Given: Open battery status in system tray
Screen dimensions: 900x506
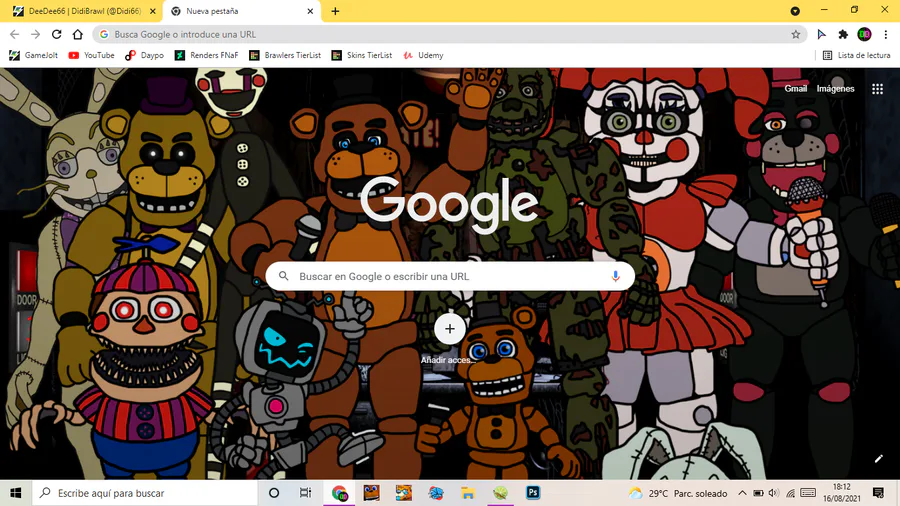Looking at the screenshot, I should point(758,493).
